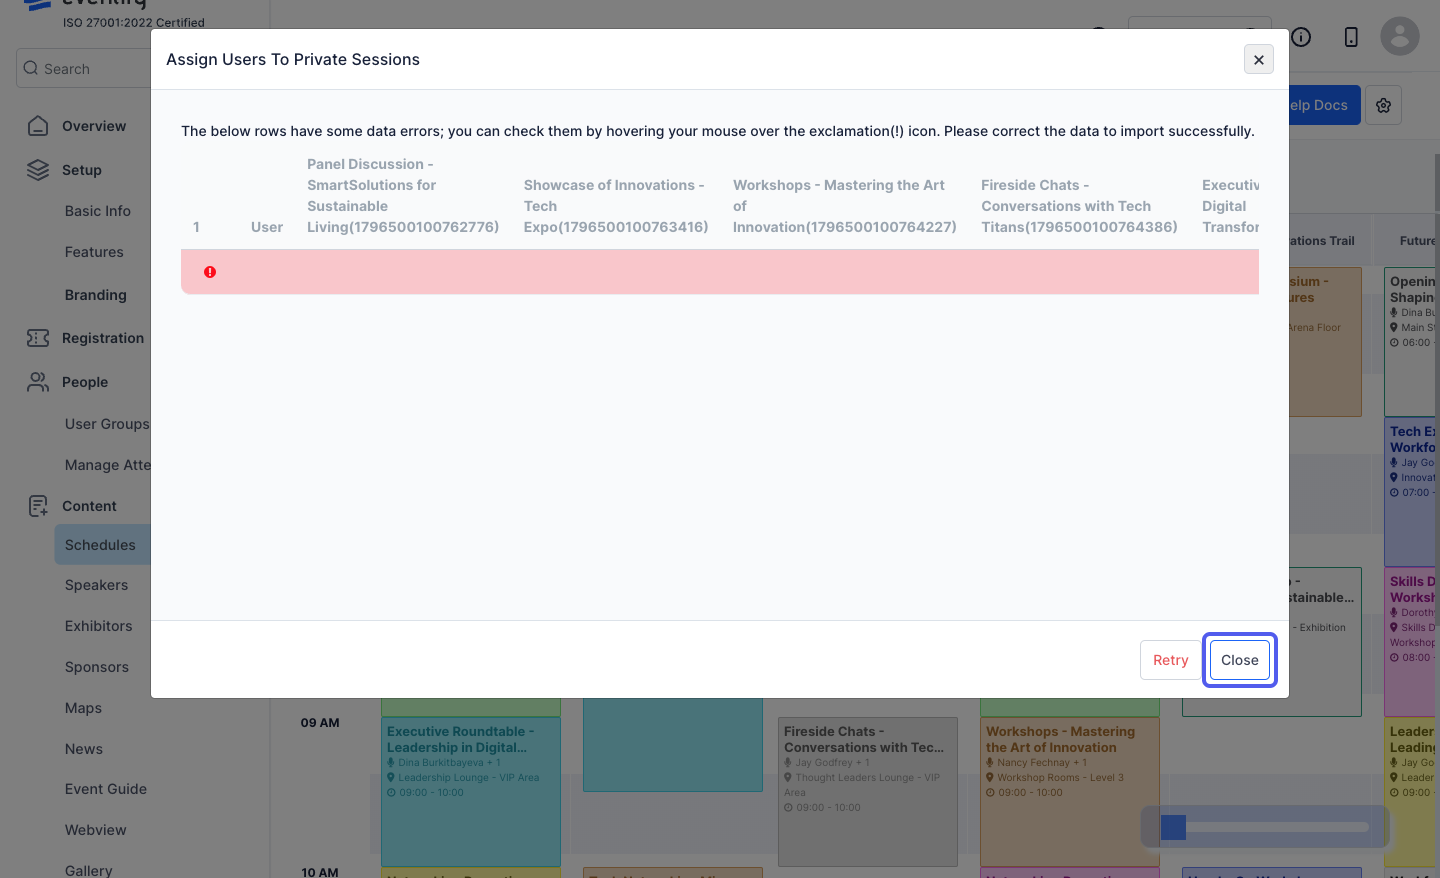The width and height of the screenshot is (1440, 878).
Task: Click the mobile preview phone icon
Action: coord(1351,37)
